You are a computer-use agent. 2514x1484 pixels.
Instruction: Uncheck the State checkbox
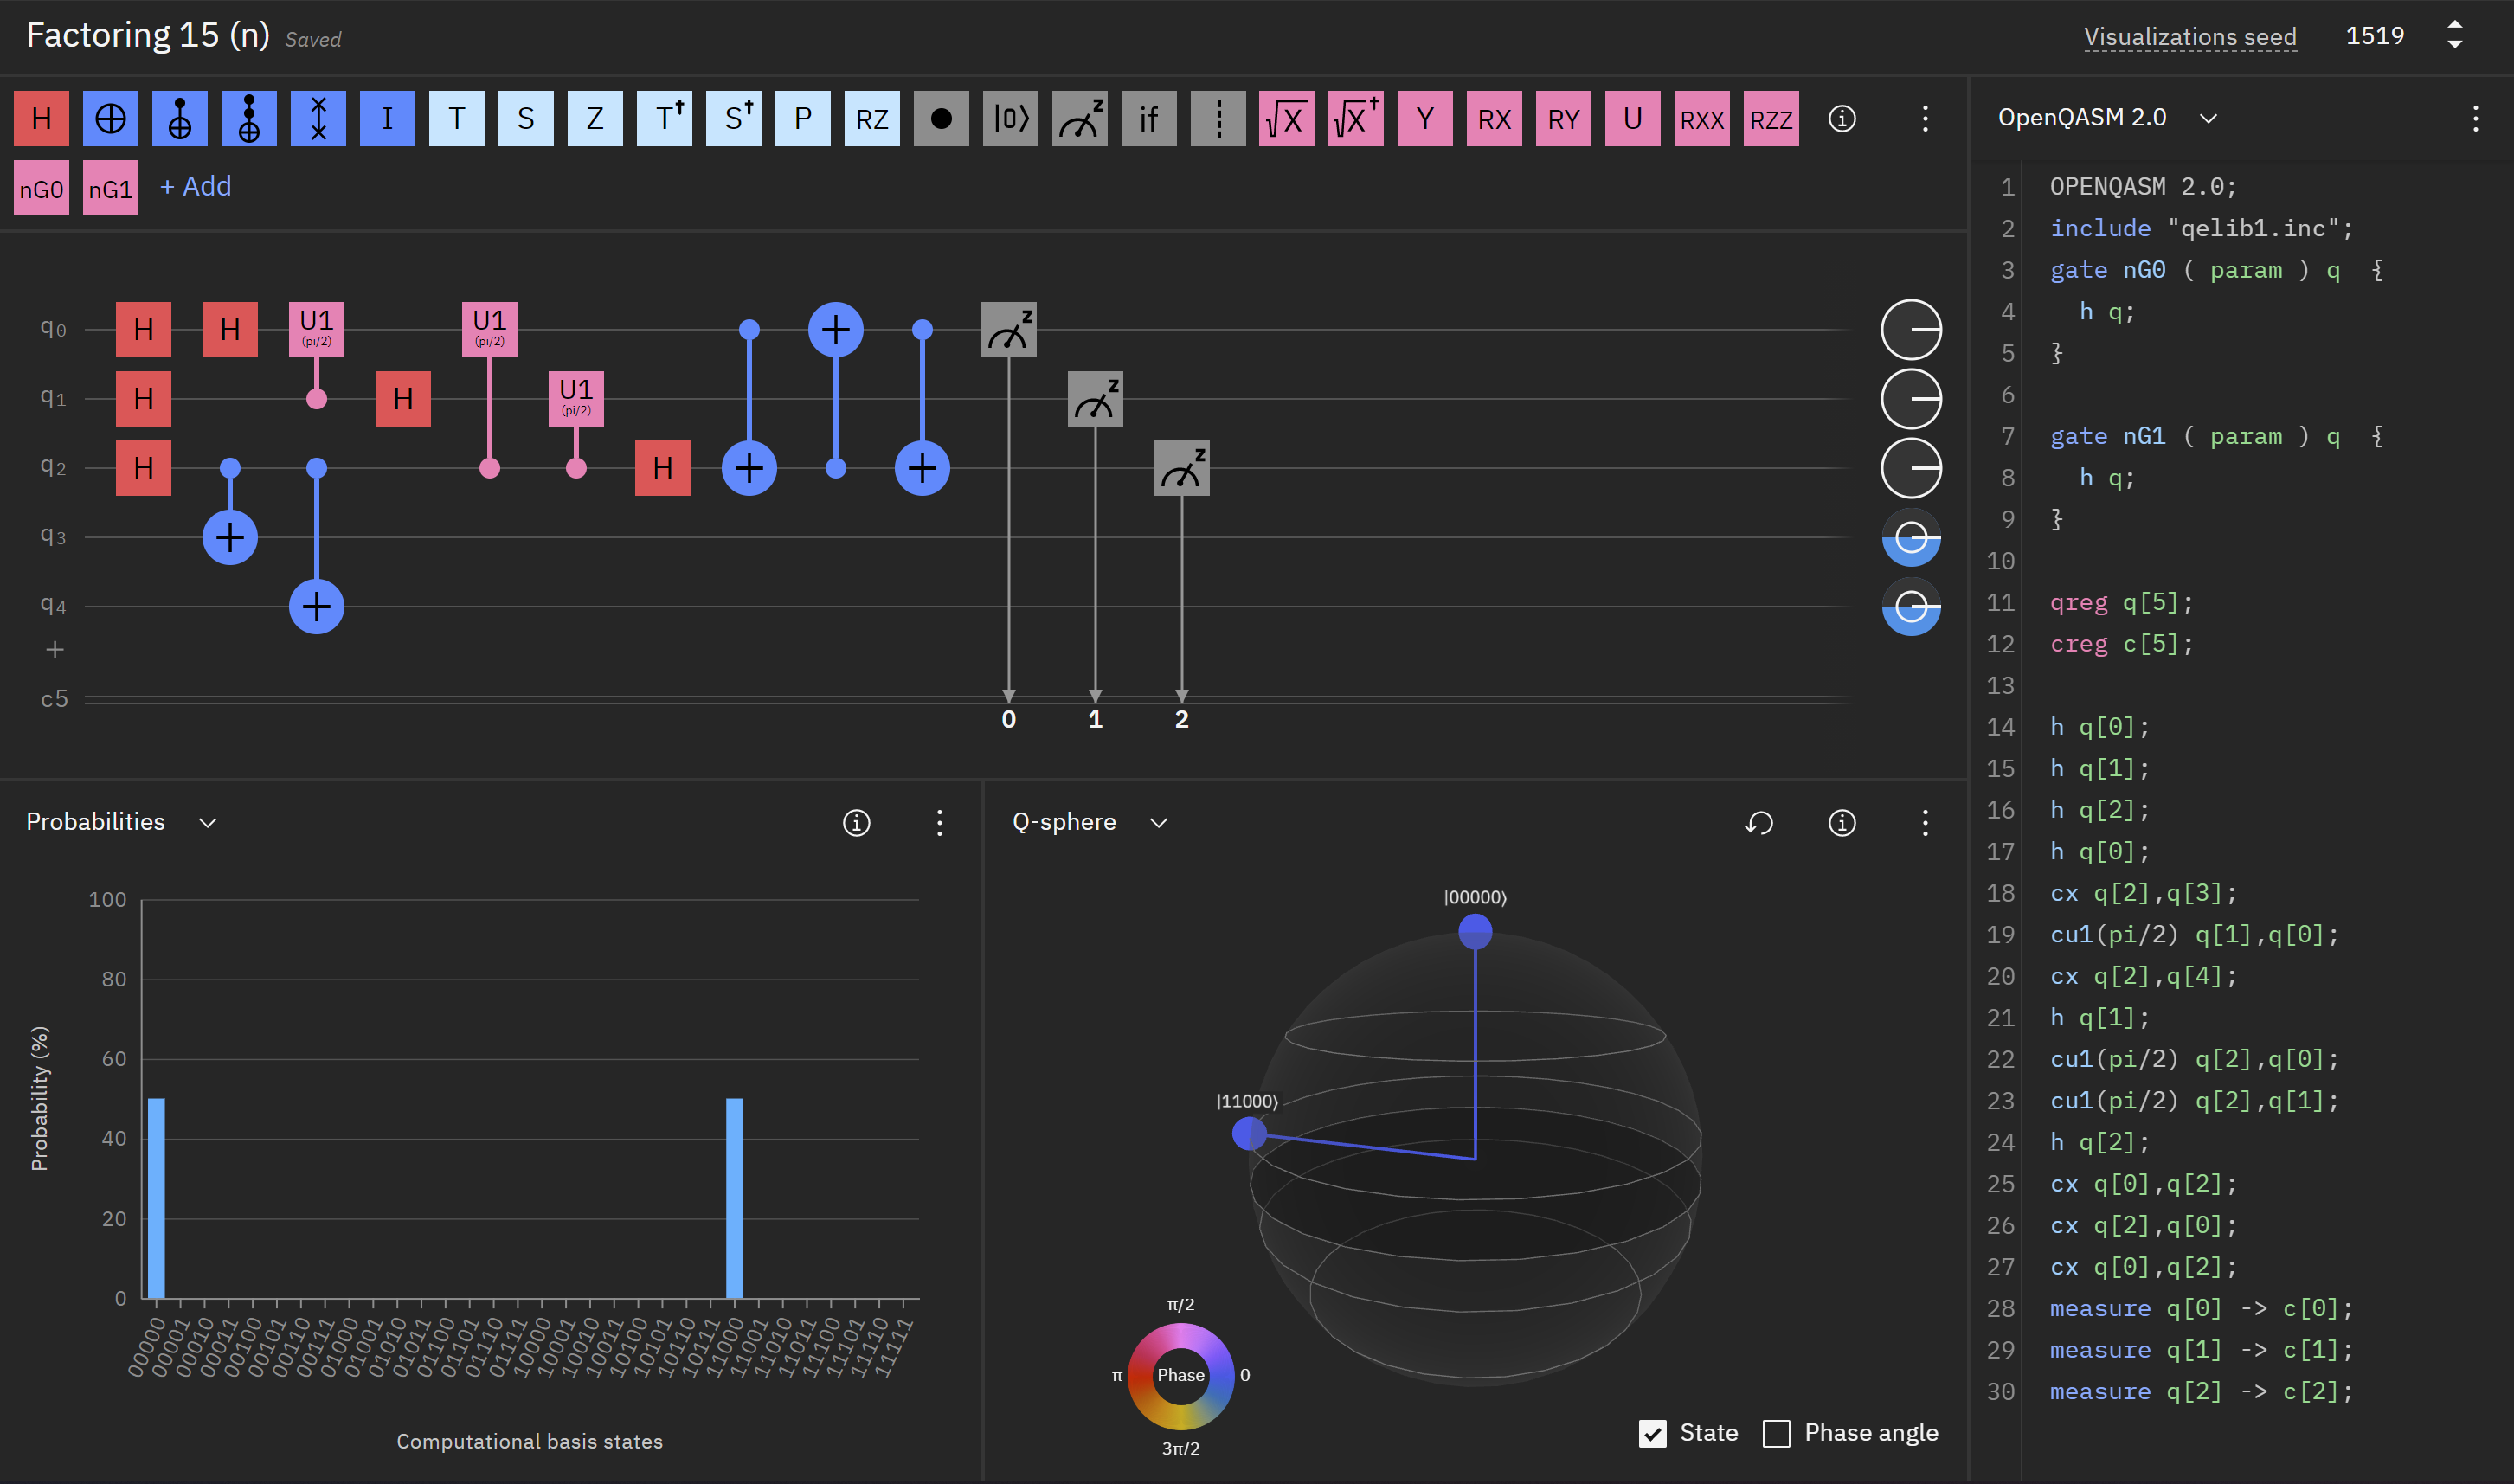click(1653, 1433)
